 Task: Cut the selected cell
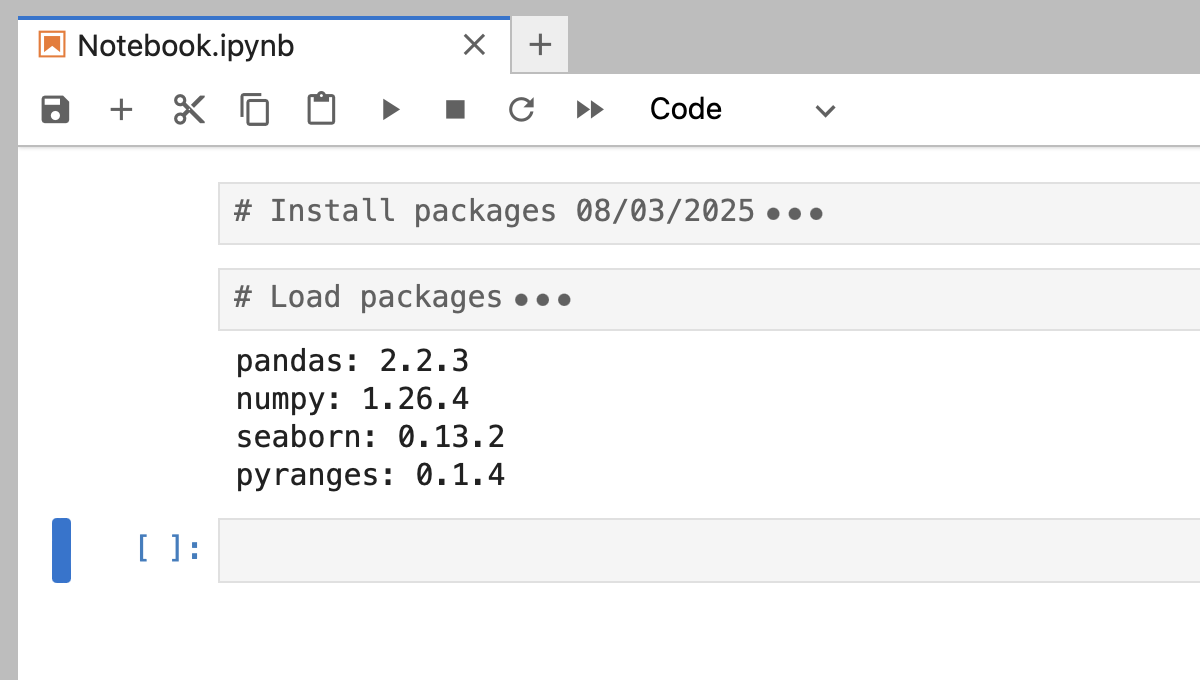188,110
